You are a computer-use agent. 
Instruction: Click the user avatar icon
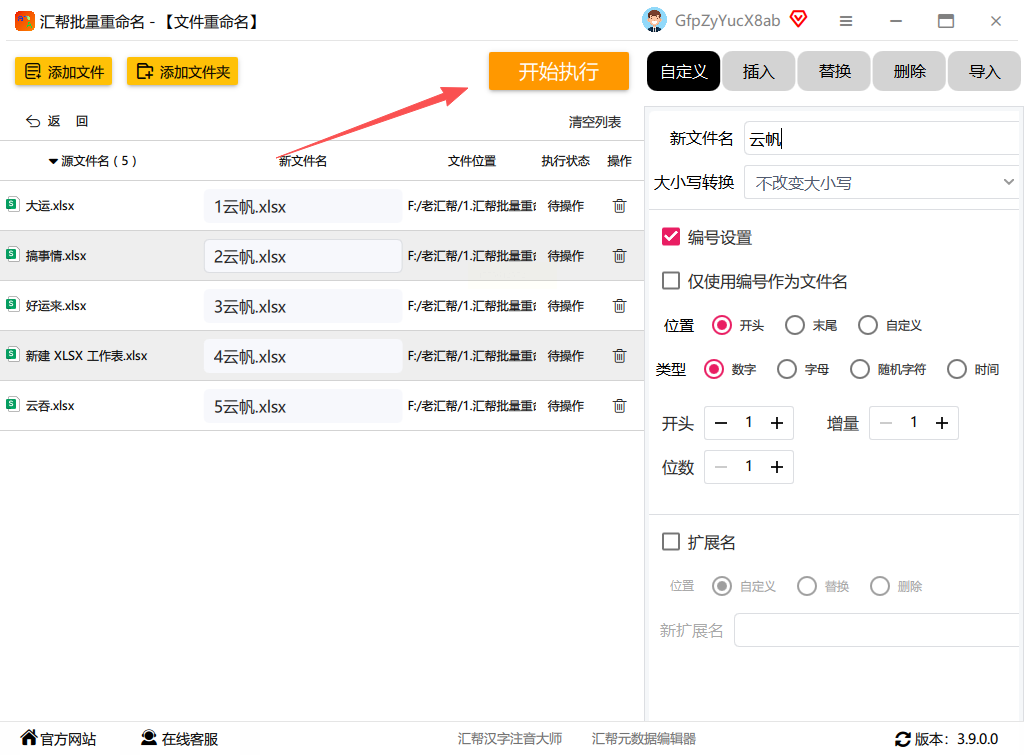tap(654, 20)
